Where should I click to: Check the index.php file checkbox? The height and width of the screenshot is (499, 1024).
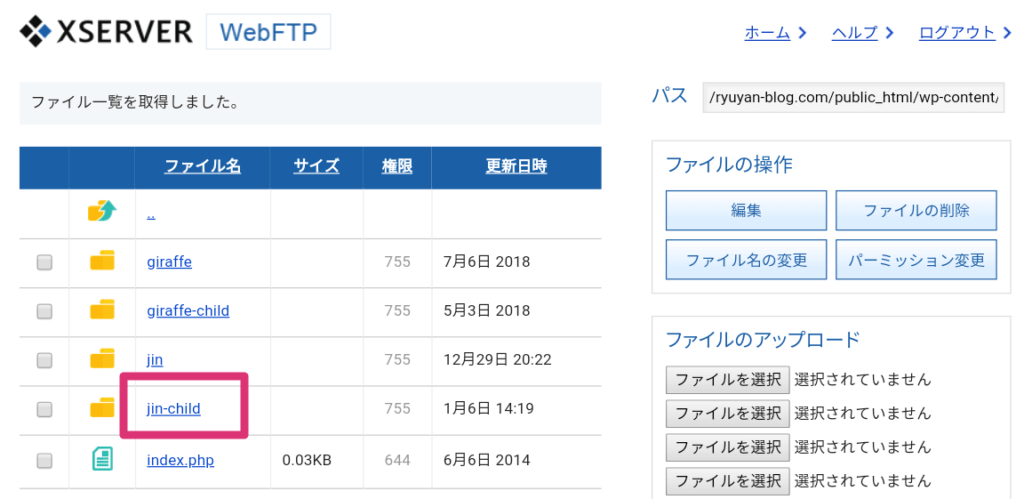coord(44,460)
